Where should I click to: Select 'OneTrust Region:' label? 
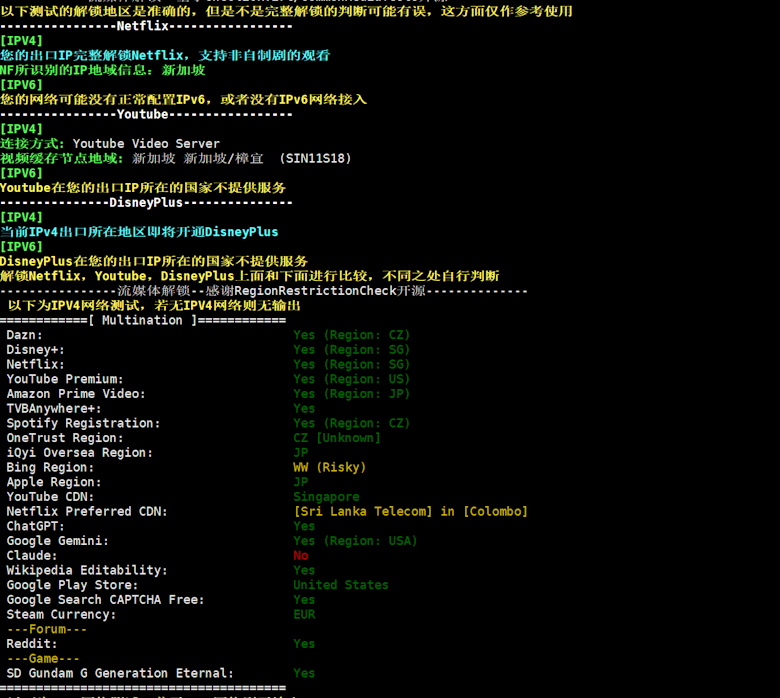click(65, 438)
